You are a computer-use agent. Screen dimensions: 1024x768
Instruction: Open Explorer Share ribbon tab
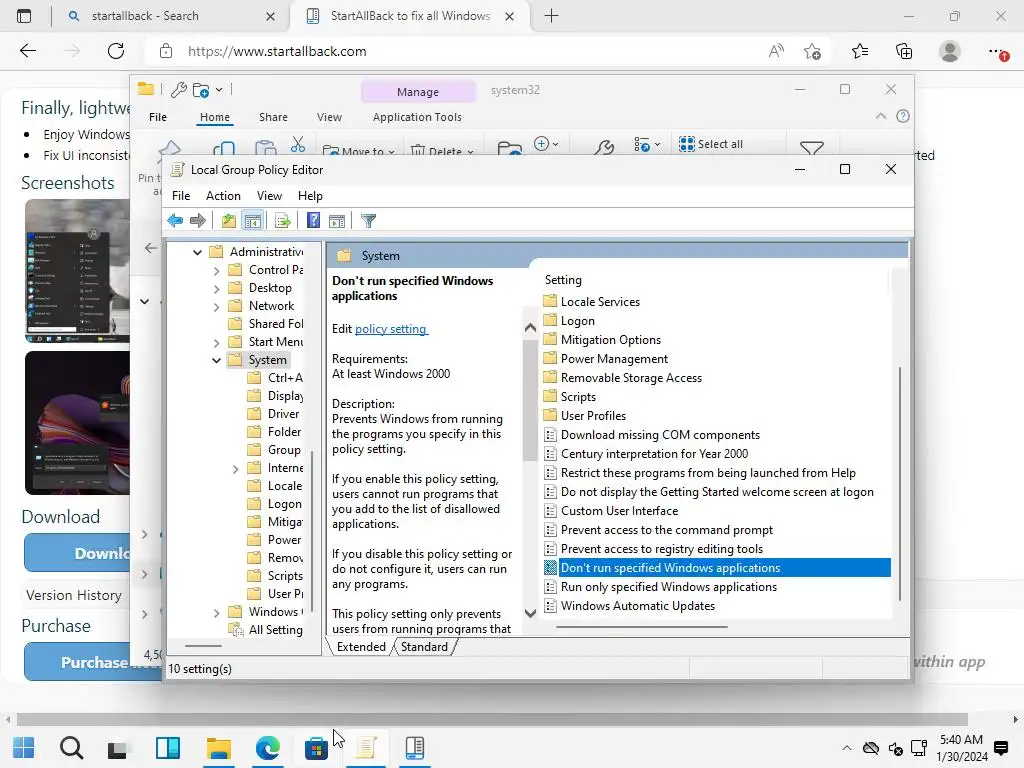[273, 117]
